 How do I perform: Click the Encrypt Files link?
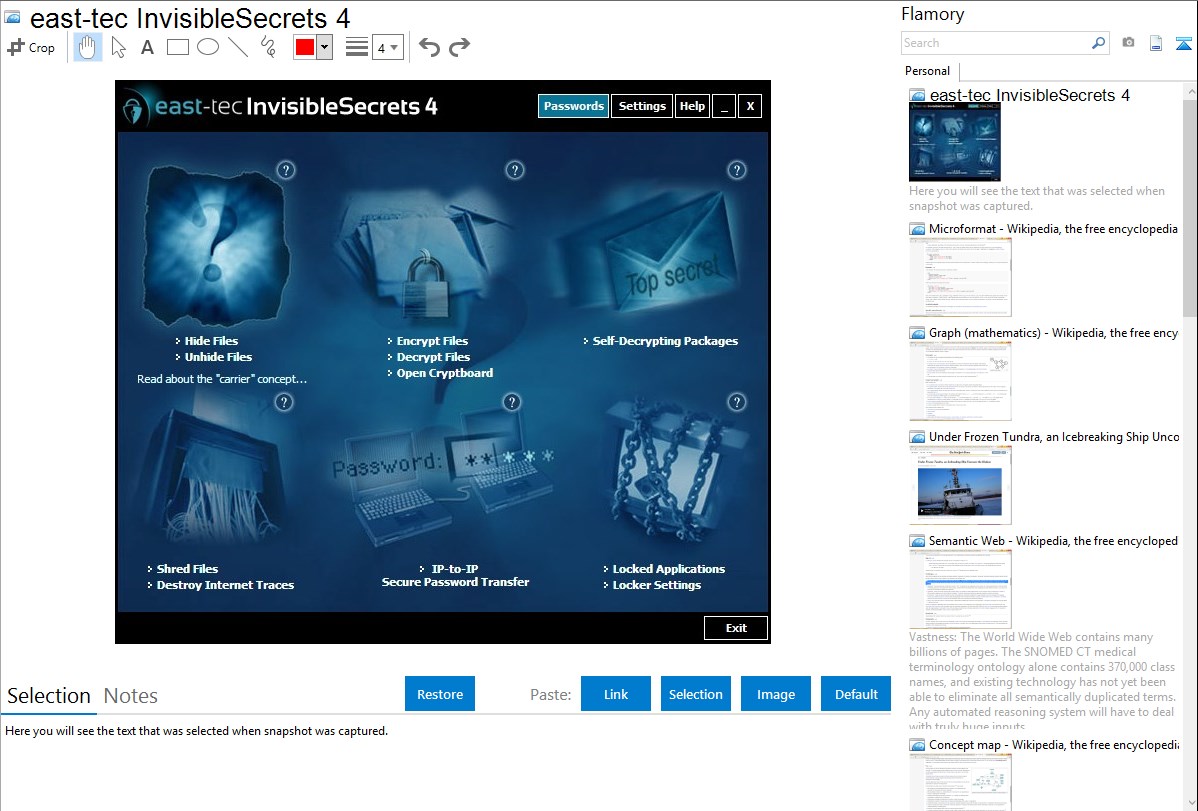point(432,341)
